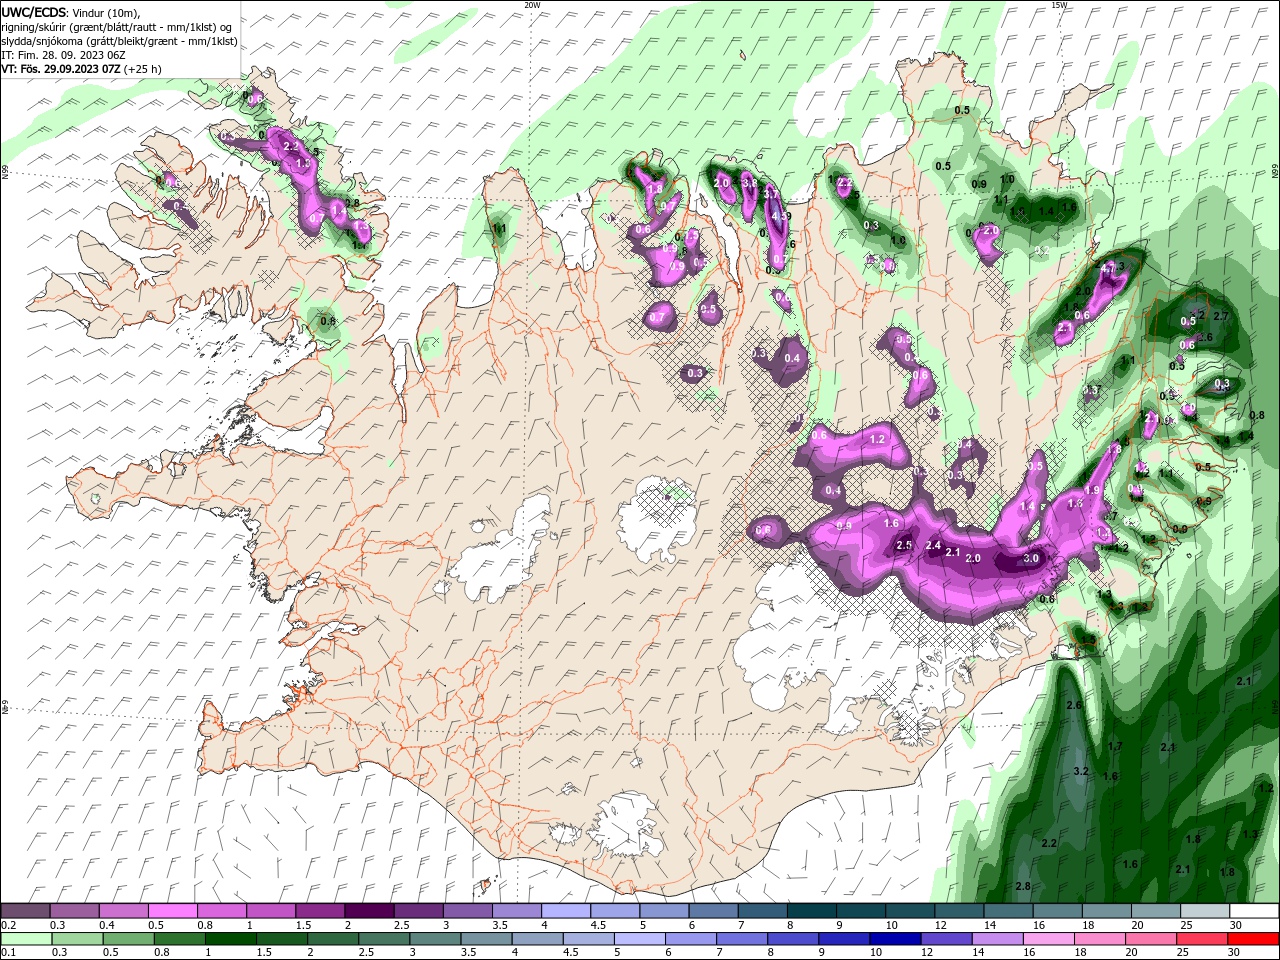The height and width of the screenshot is (960, 1280).
Task: Select lower legend swatch for 20
Action: [1151, 939]
